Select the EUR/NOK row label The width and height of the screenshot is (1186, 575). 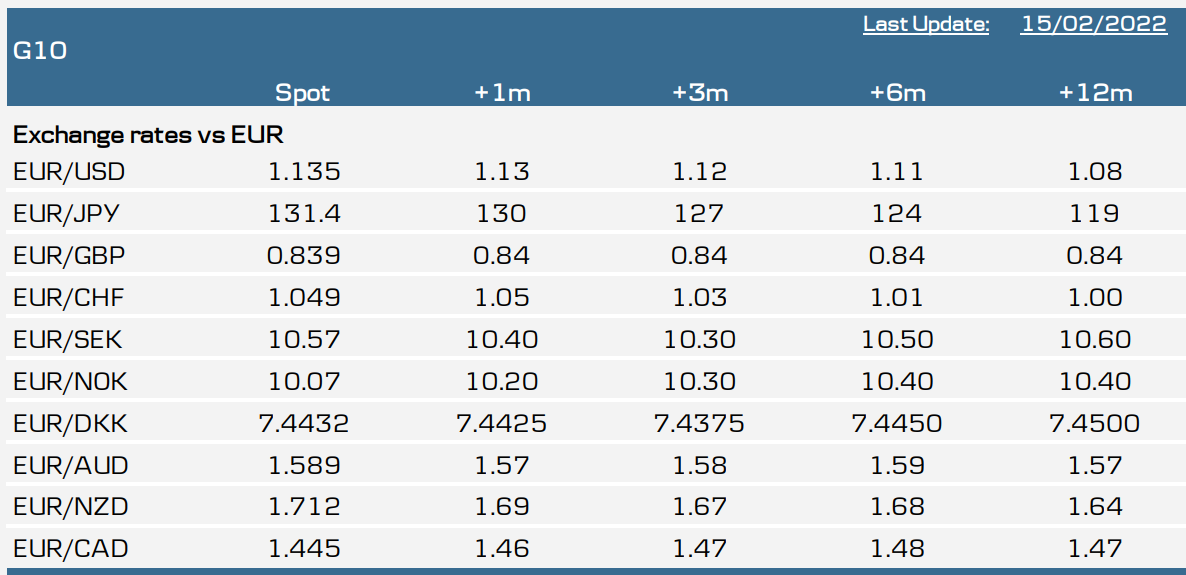[x=70, y=381]
